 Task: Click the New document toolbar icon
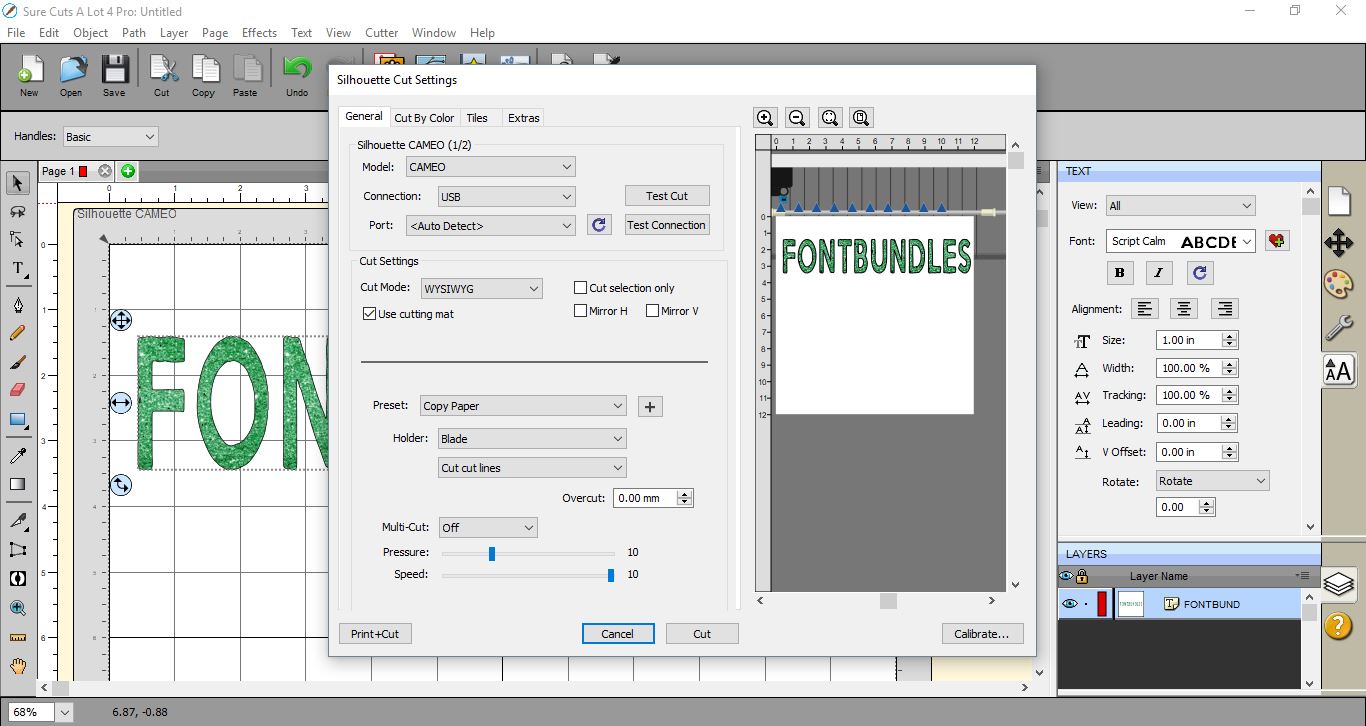pos(29,75)
